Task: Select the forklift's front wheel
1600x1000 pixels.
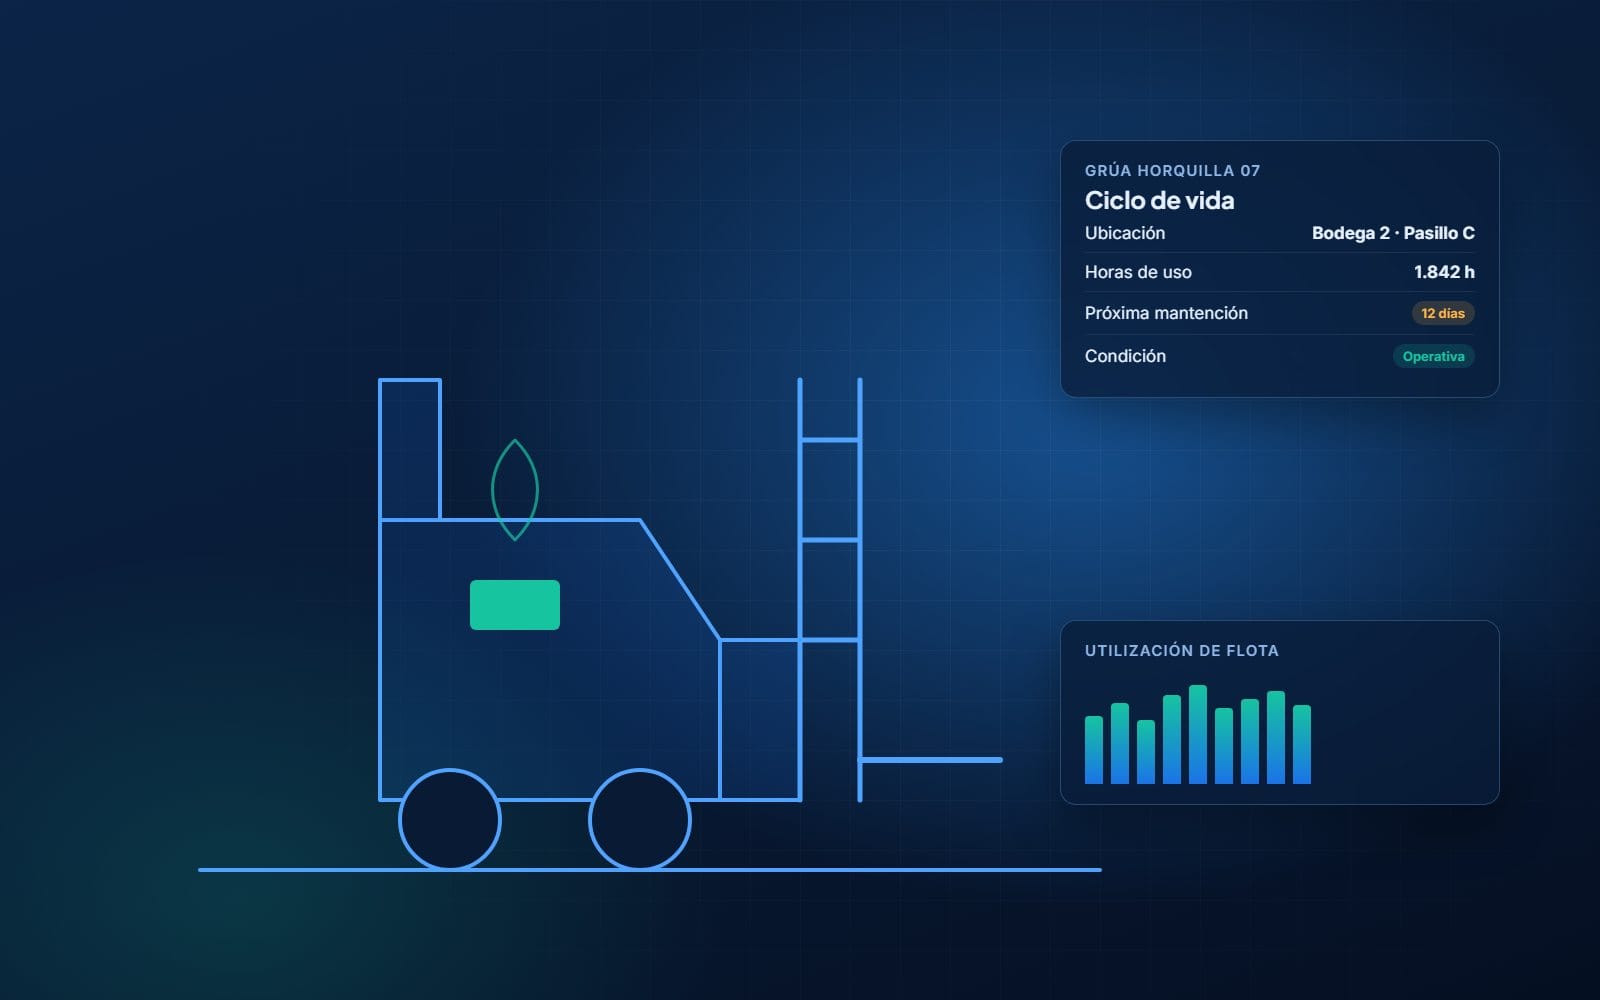Action: click(x=640, y=820)
